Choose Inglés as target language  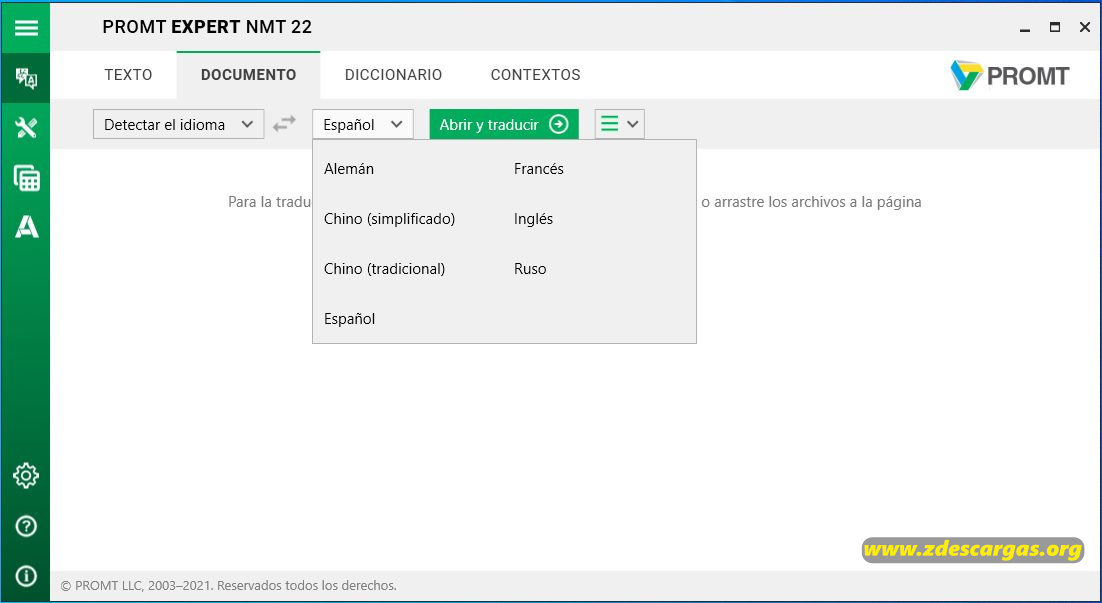533,219
